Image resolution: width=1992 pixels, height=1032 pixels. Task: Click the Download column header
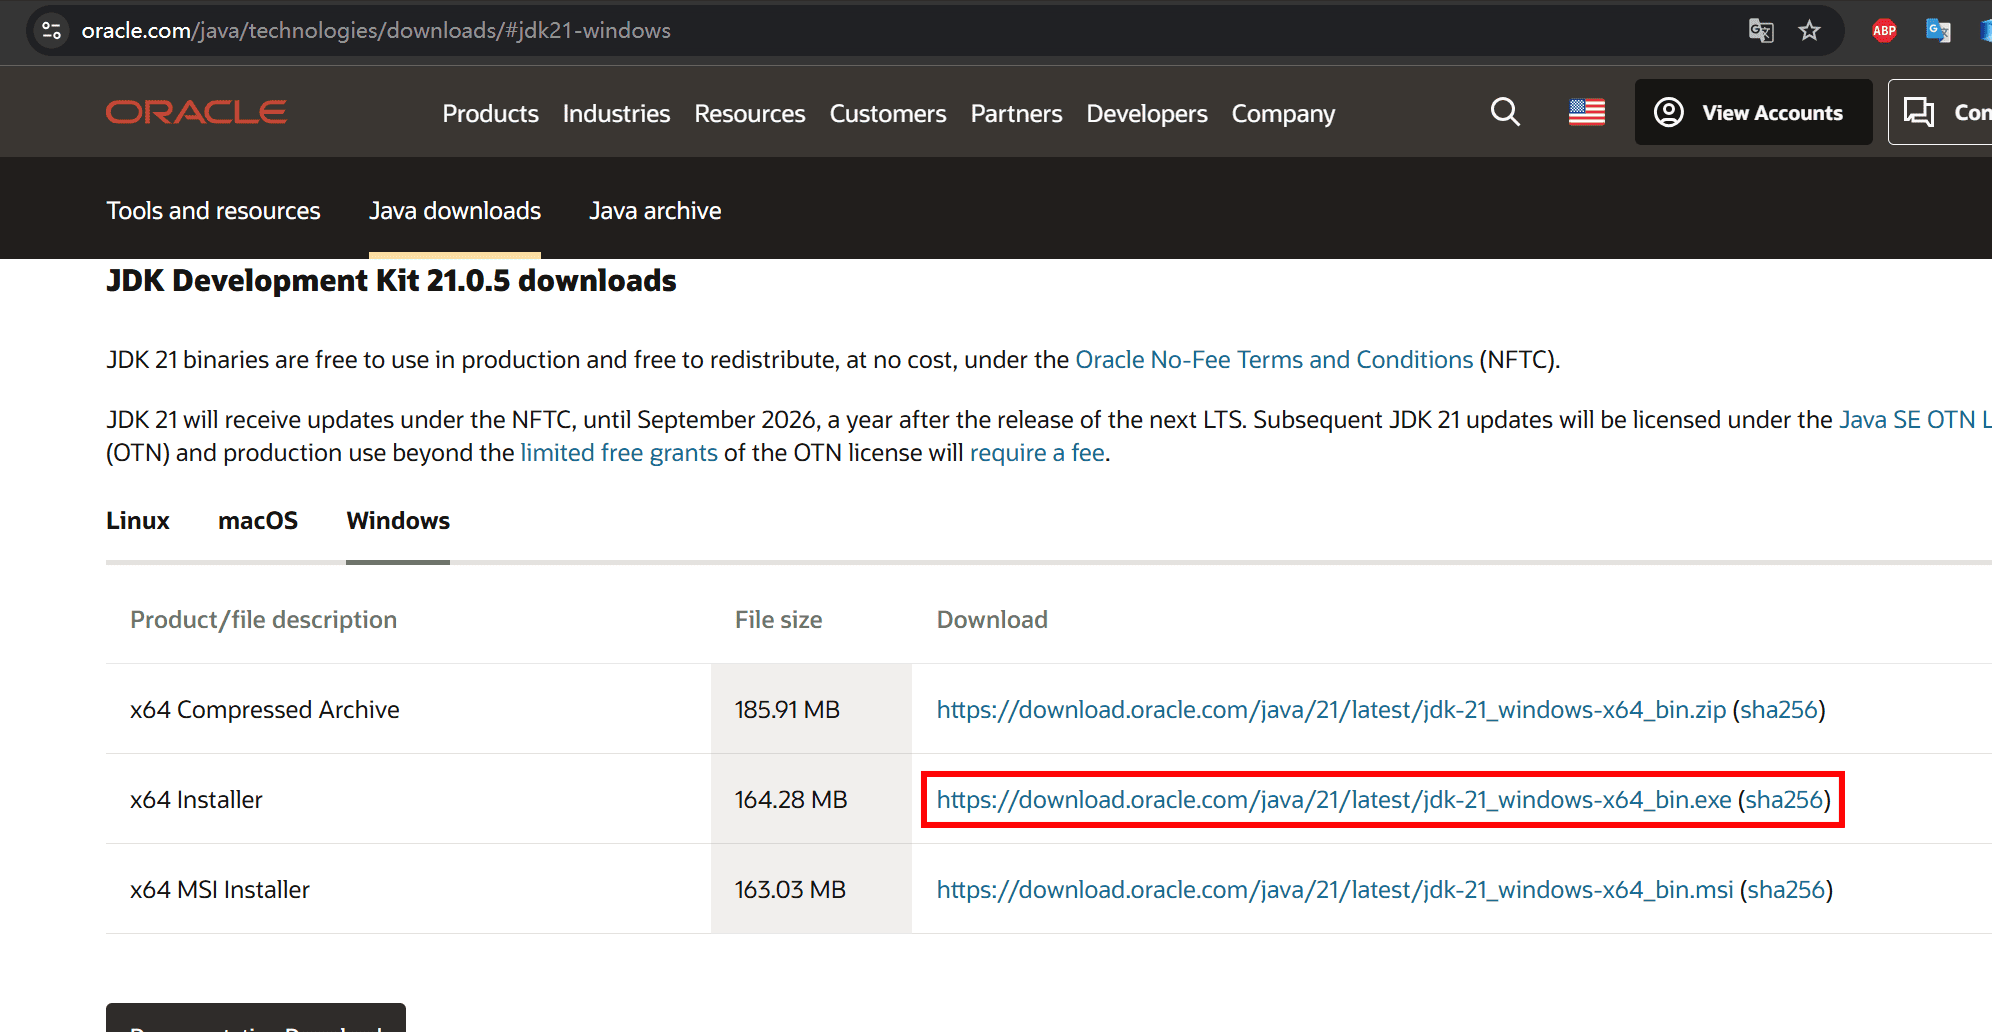pos(992,620)
